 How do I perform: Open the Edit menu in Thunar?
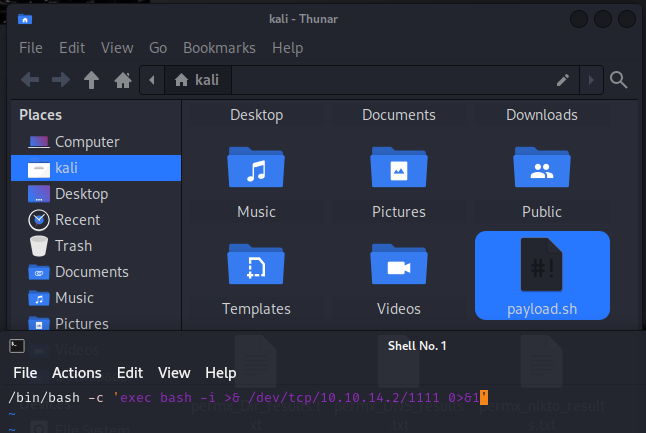point(72,48)
